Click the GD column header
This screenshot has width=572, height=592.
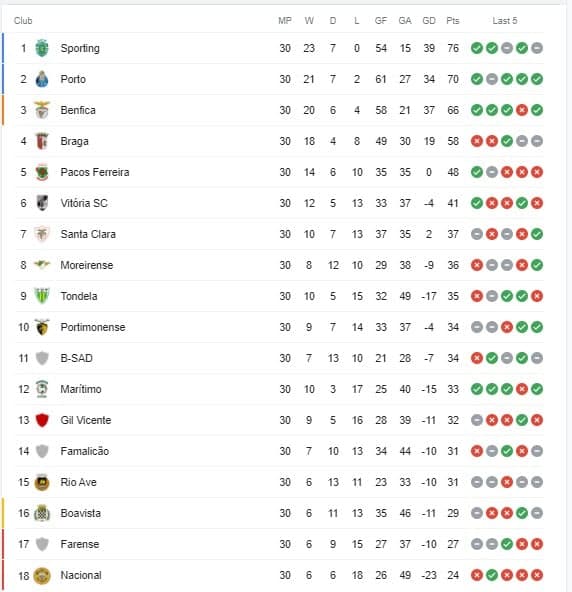429,21
